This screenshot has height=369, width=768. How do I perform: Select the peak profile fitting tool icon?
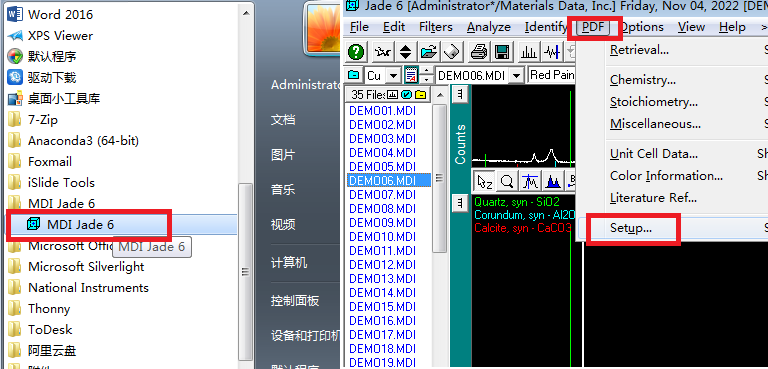pyautogui.click(x=530, y=182)
